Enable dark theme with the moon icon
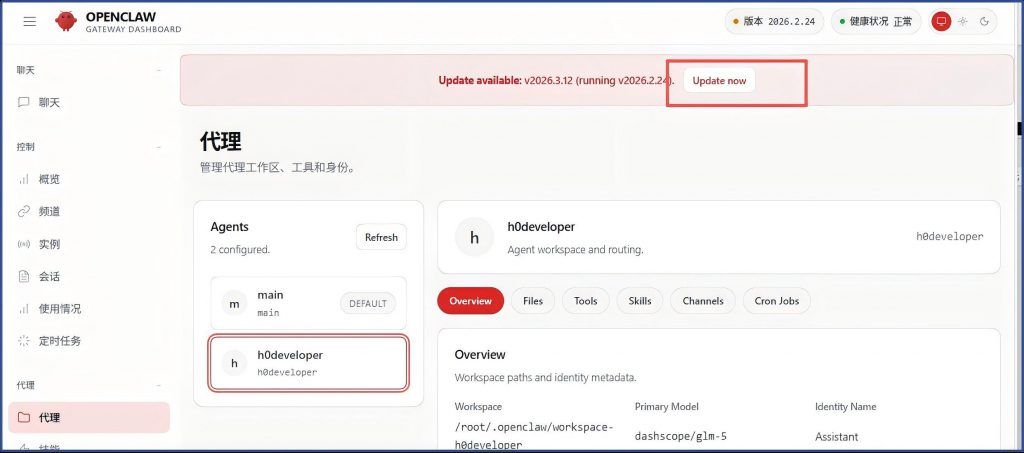Image resolution: width=1024 pixels, height=453 pixels. click(x=984, y=21)
